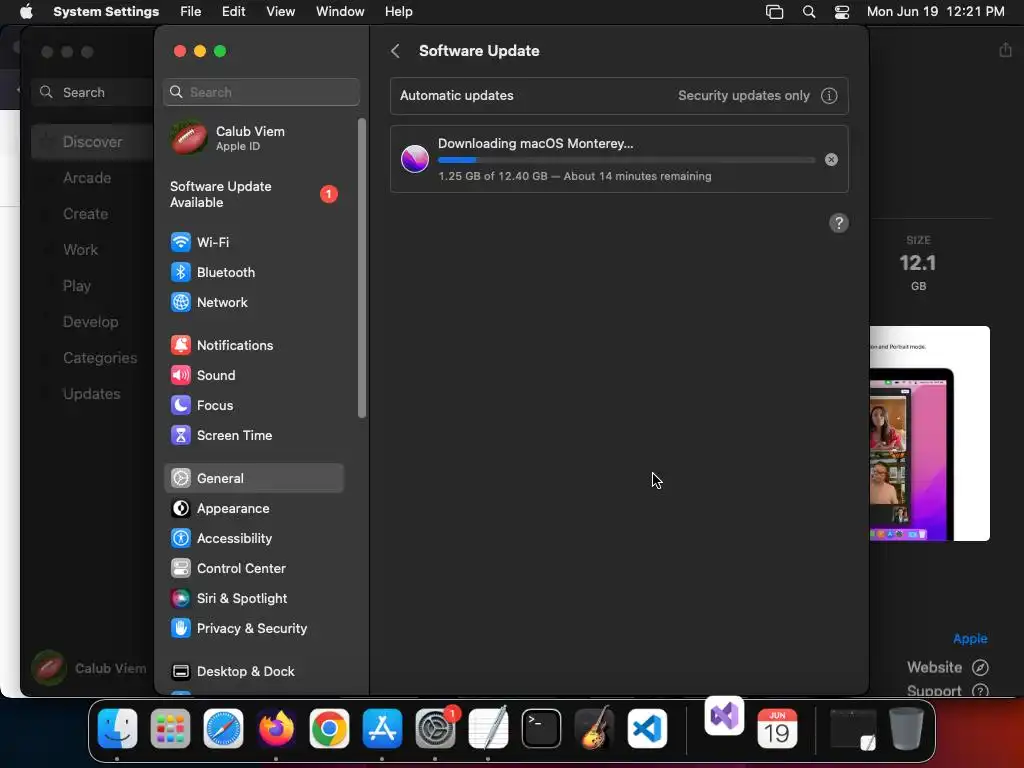Click the Stage Manager menu bar icon
This screenshot has height=768, width=1024.
[775, 12]
